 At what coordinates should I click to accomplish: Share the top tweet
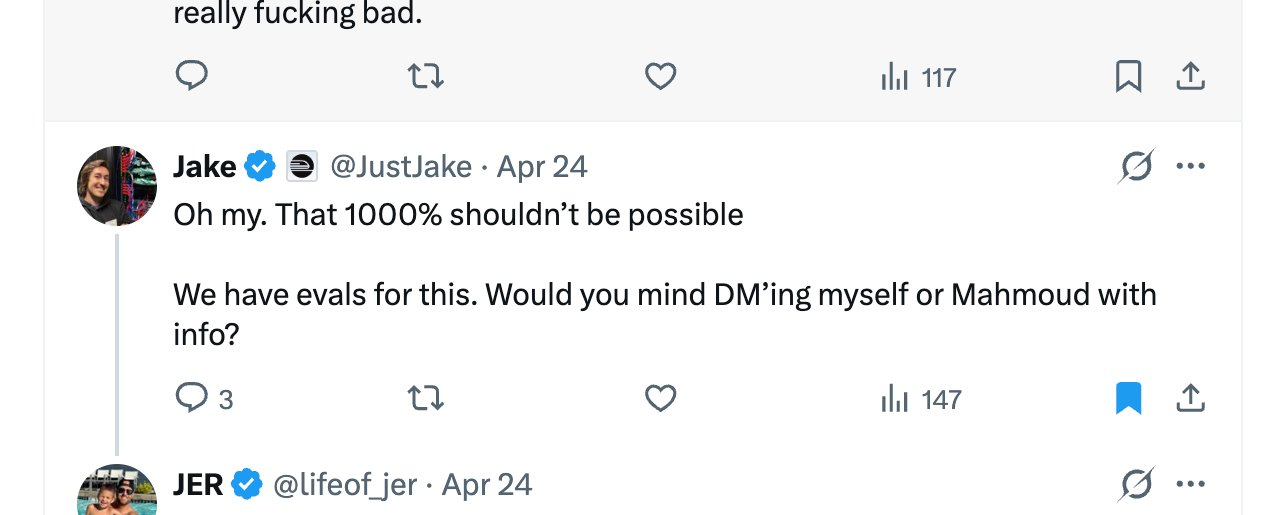(x=1190, y=77)
